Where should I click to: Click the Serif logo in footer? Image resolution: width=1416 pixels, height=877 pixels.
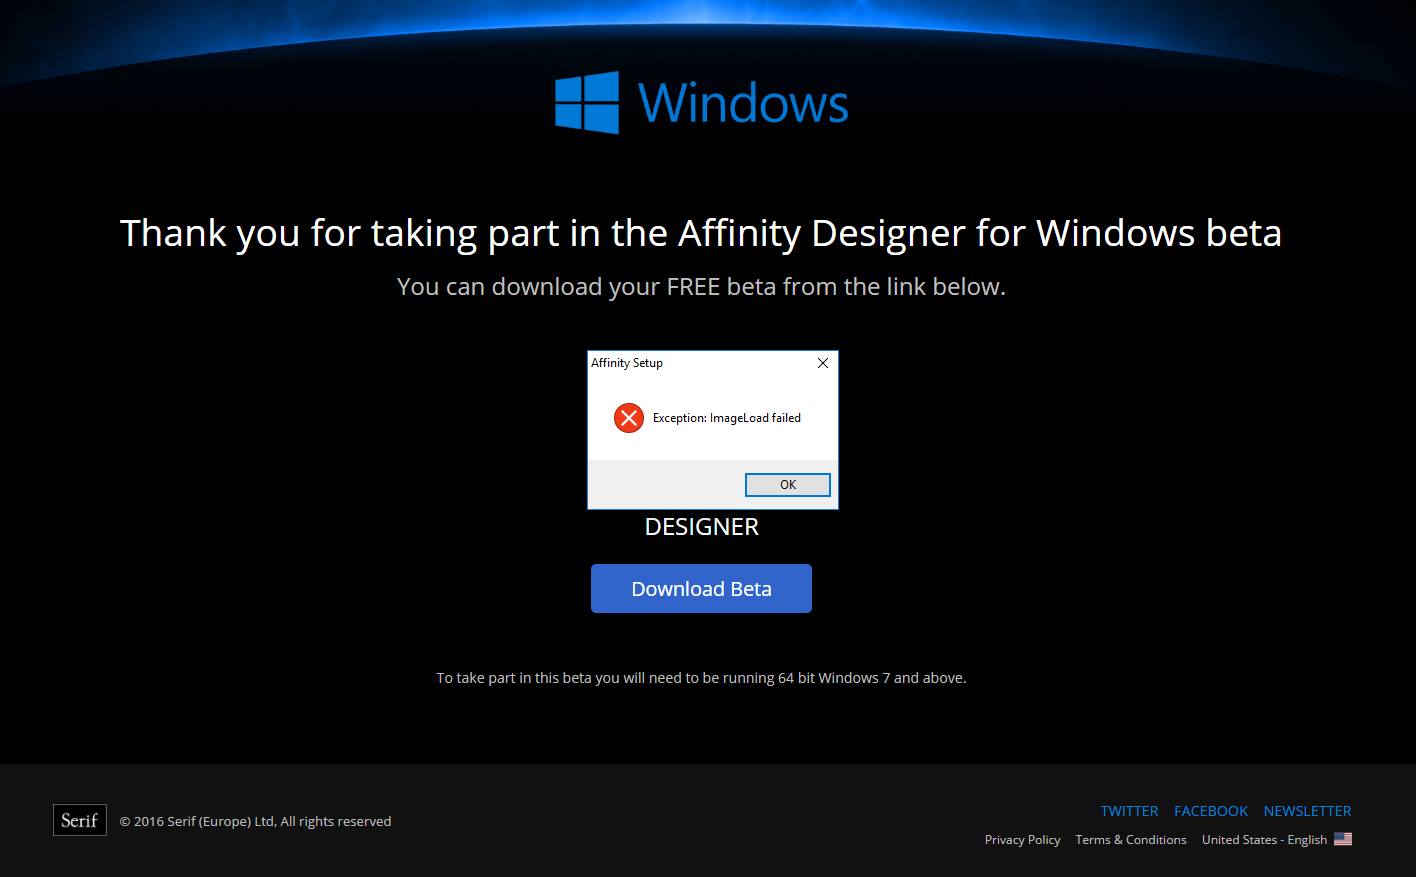pyautogui.click(x=80, y=820)
